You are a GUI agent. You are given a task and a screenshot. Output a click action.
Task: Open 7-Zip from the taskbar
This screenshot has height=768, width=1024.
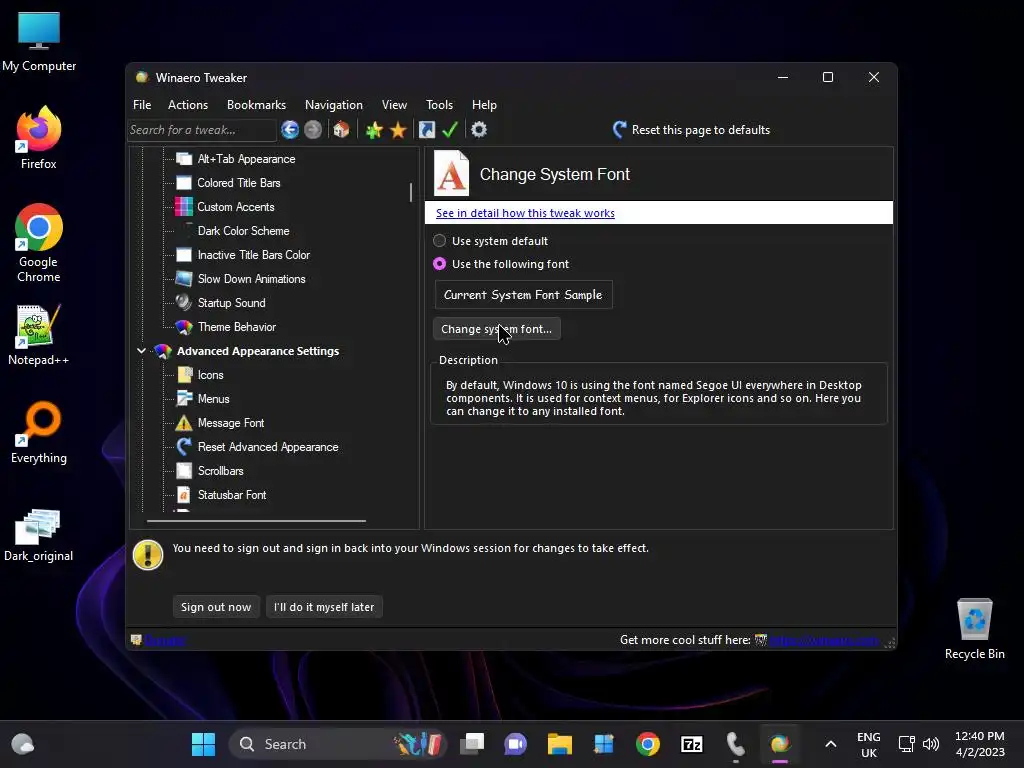pos(692,744)
